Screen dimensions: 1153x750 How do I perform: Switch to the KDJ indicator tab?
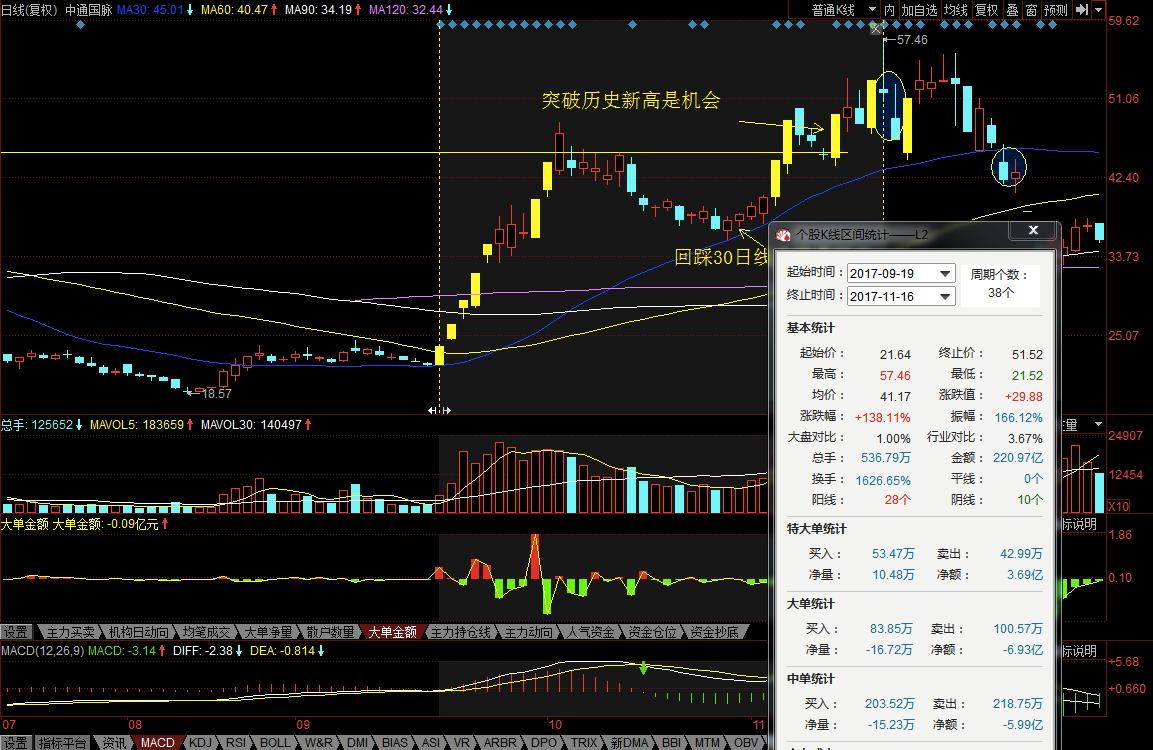[x=201, y=742]
